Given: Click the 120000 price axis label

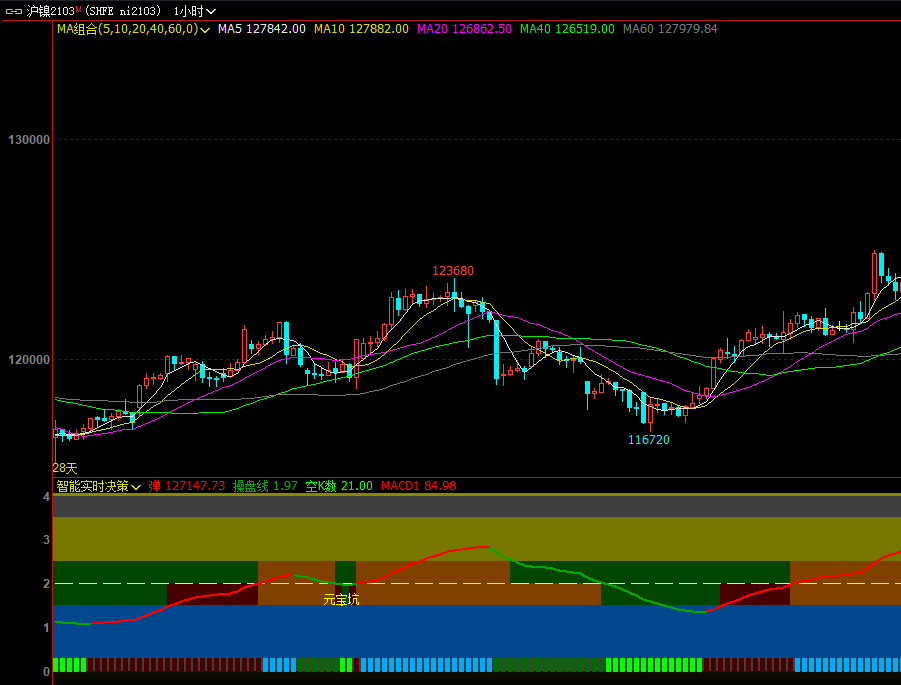Looking at the screenshot, I should click(29, 360).
